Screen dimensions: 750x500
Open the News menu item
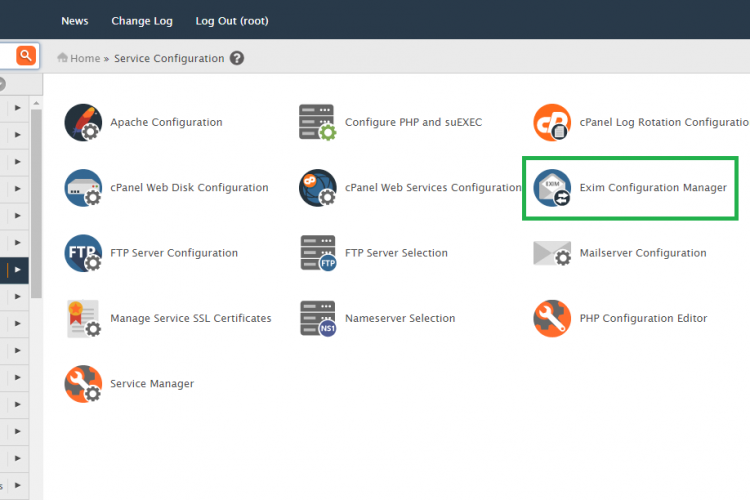pyautogui.click(x=75, y=21)
